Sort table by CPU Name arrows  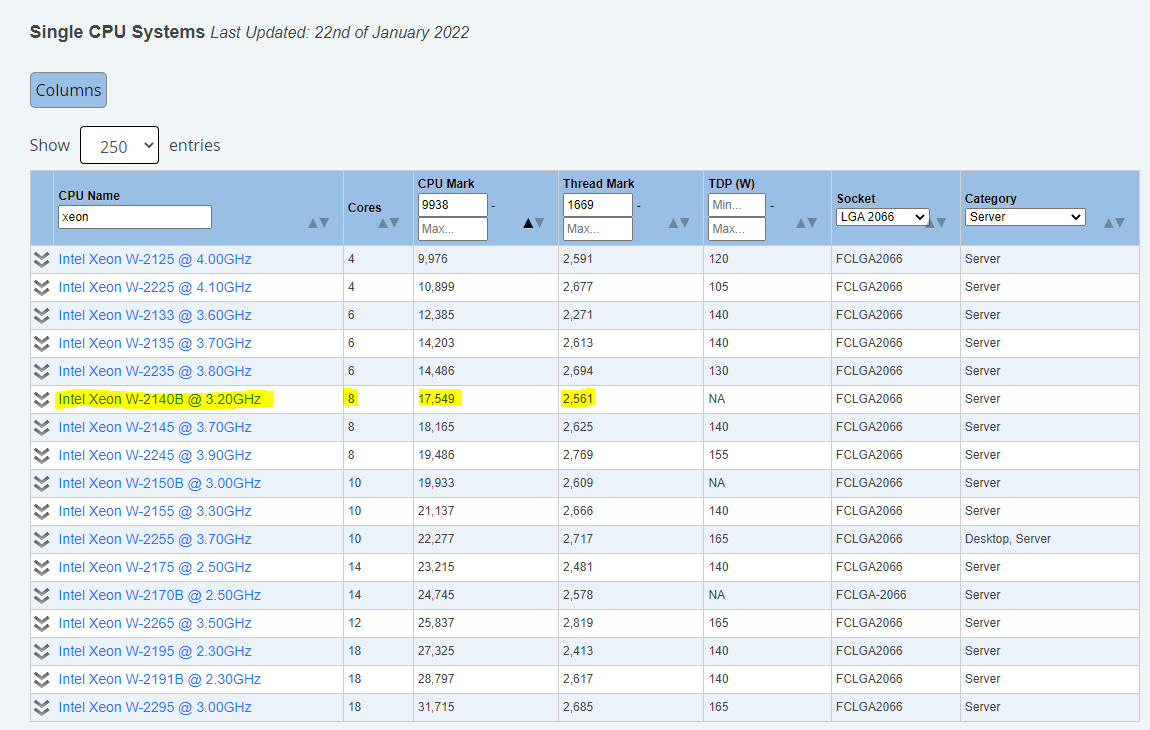click(x=318, y=223)
